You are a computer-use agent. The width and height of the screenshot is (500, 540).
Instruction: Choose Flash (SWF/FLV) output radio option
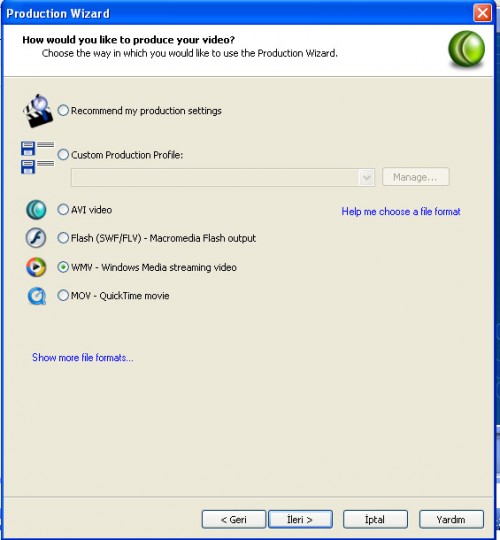tap(63, 238)
